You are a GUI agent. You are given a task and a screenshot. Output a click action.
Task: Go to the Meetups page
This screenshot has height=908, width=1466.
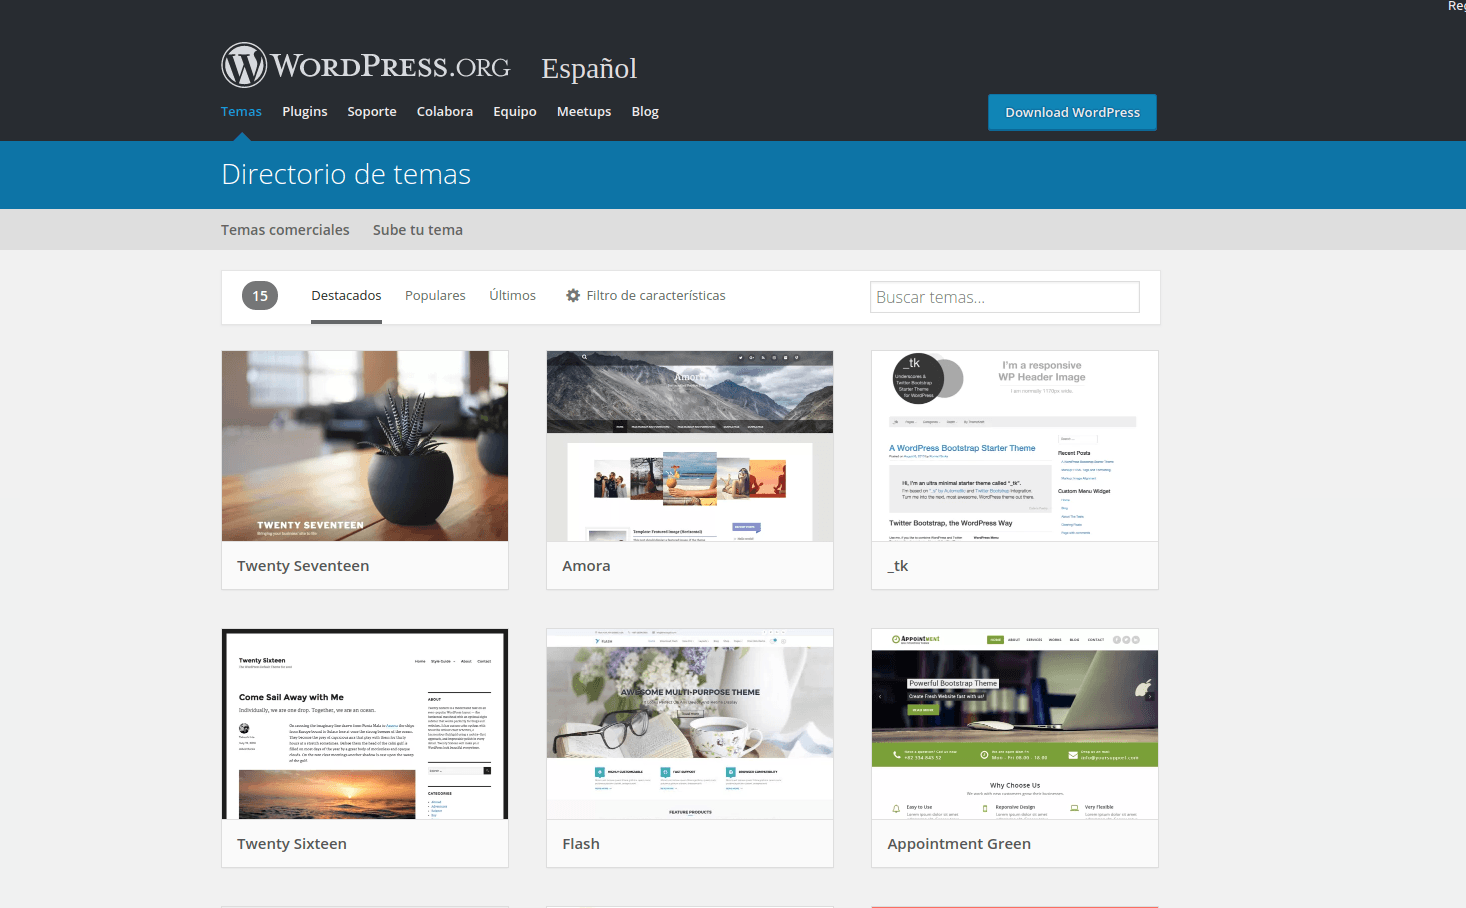tap(584, 112)
